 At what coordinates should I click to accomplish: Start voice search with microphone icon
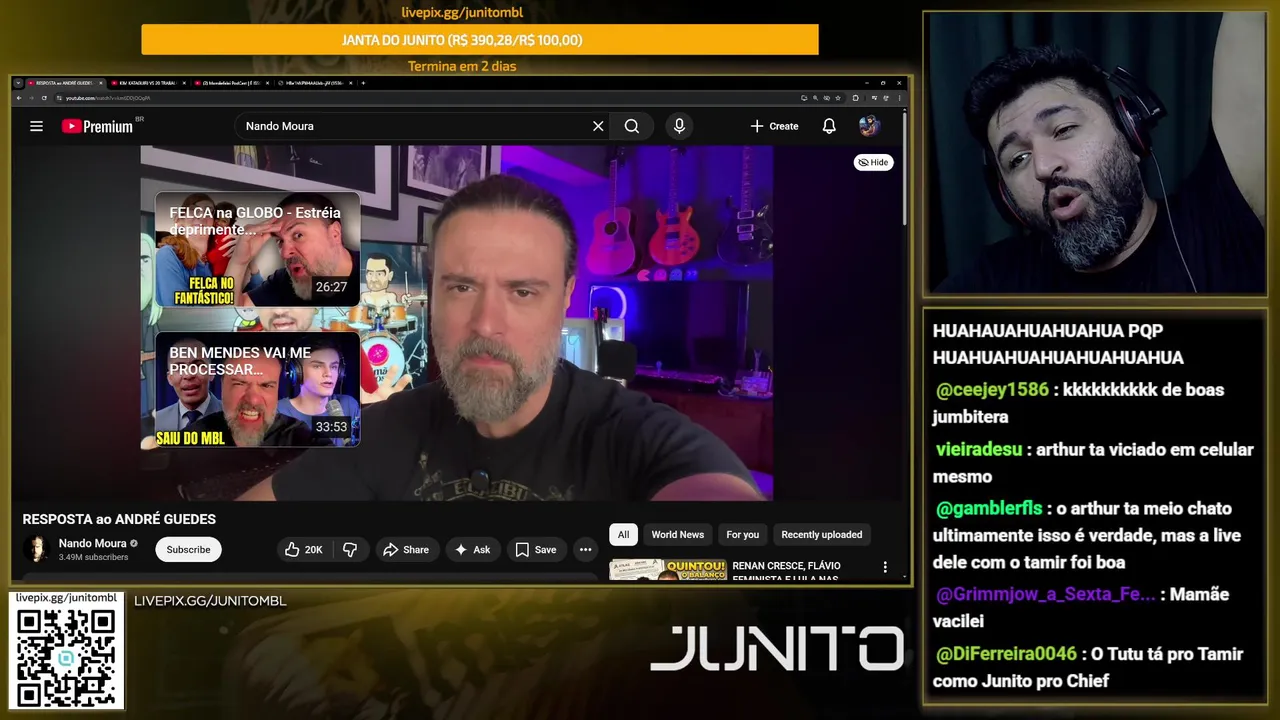[x=679, y=126]
